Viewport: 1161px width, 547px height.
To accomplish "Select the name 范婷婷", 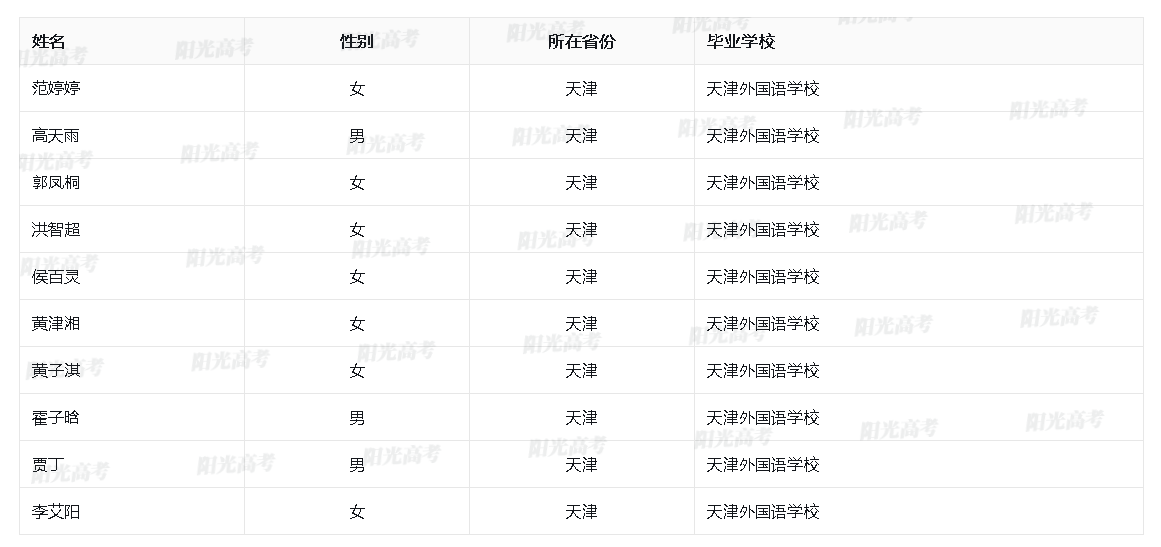I will [x=56, y=88].
